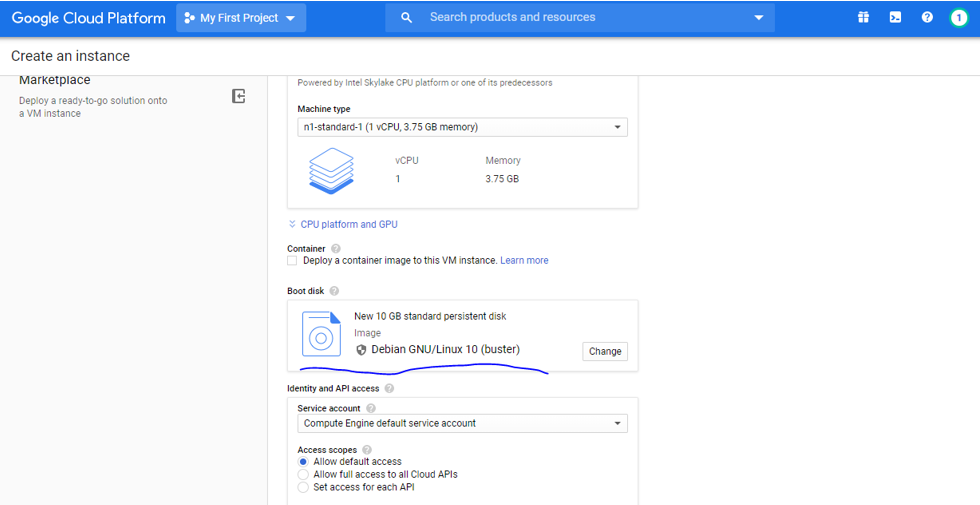The width and height of the screenshot is (980, 505).
Task: Enable Deploy a container image checkbox
Action: click(x=292, y=261)
